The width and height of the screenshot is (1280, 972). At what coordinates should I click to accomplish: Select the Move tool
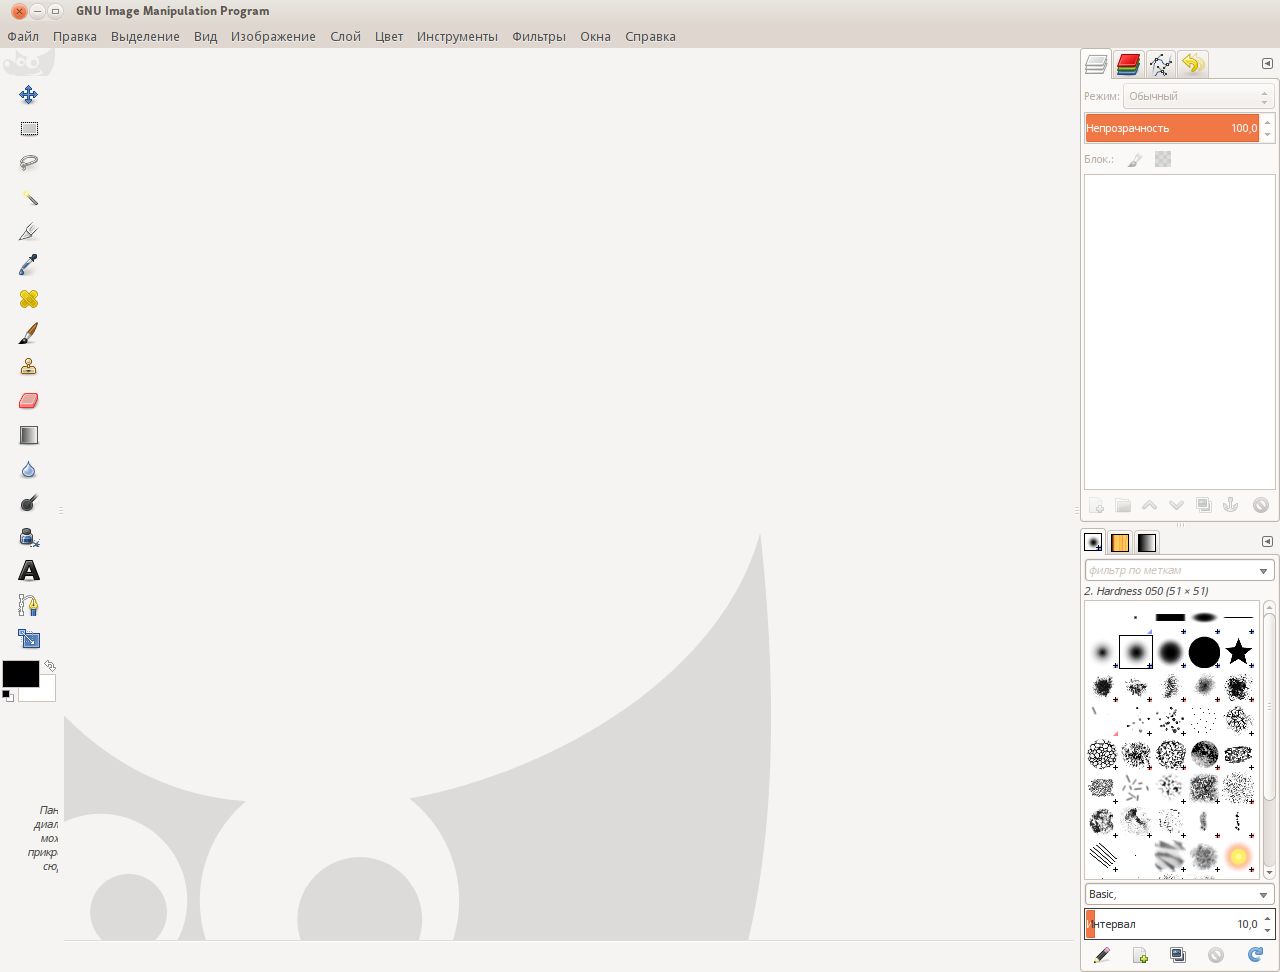28,95
